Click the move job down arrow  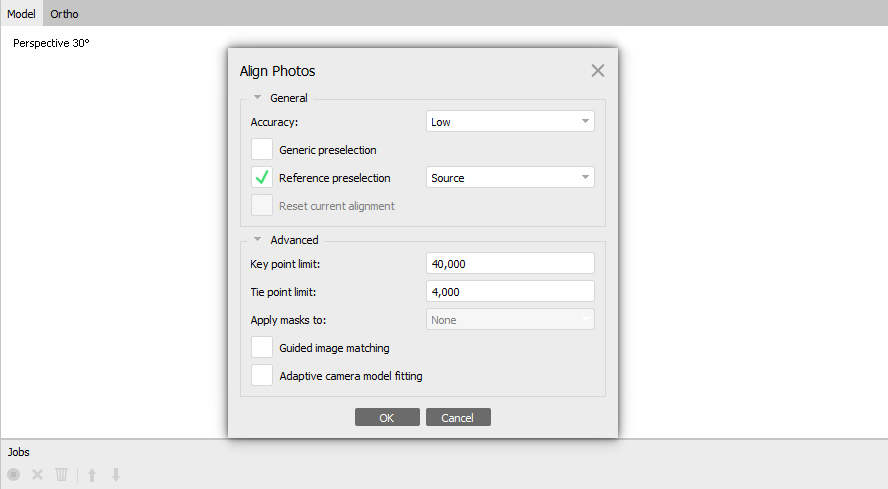pyautogui.click(x=116, y=475)
